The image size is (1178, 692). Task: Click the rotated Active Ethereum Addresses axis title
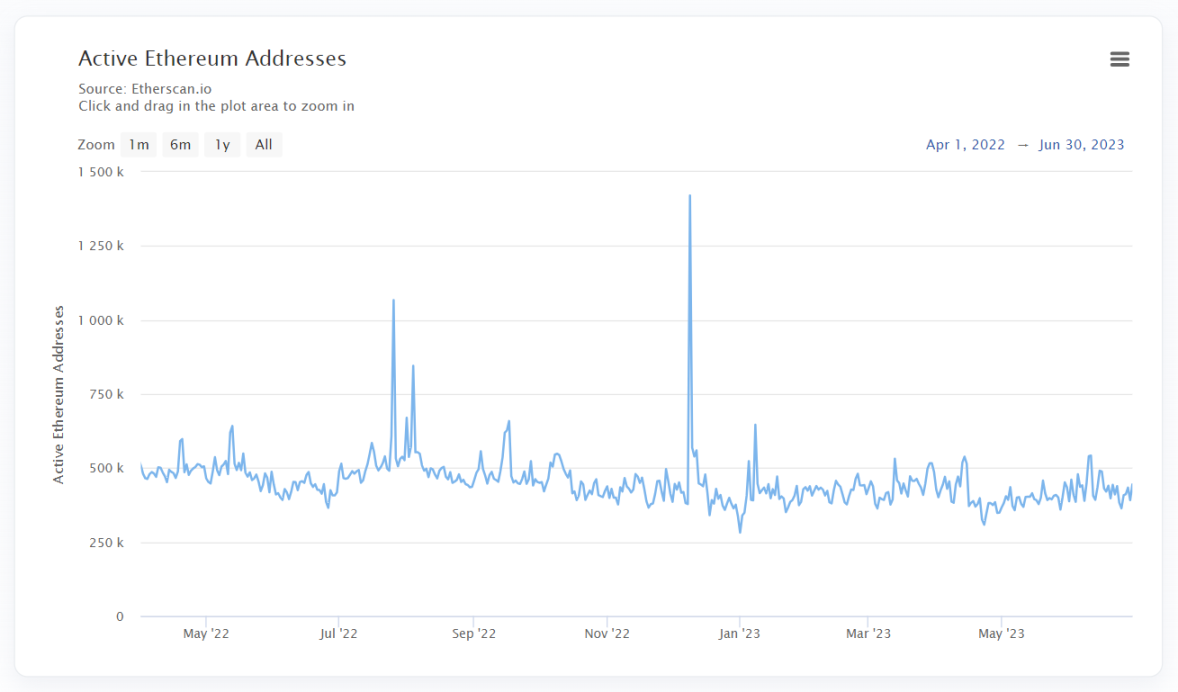coord(58,394)
